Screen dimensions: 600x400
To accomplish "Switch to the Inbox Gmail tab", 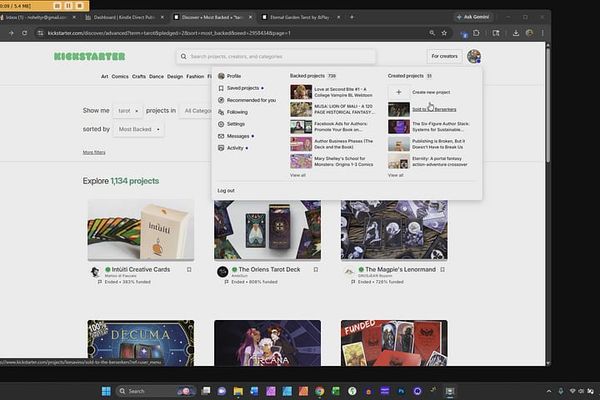I will [36, 17].
